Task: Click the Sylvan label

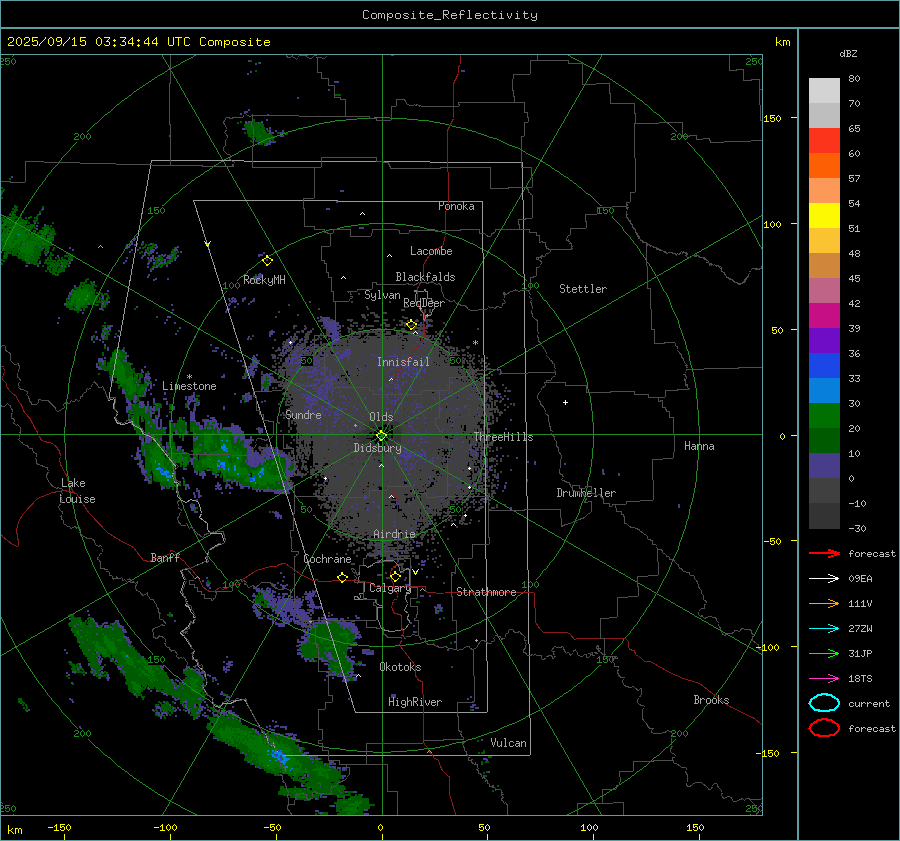Action: pyautogui.click(x=382, y=295)
